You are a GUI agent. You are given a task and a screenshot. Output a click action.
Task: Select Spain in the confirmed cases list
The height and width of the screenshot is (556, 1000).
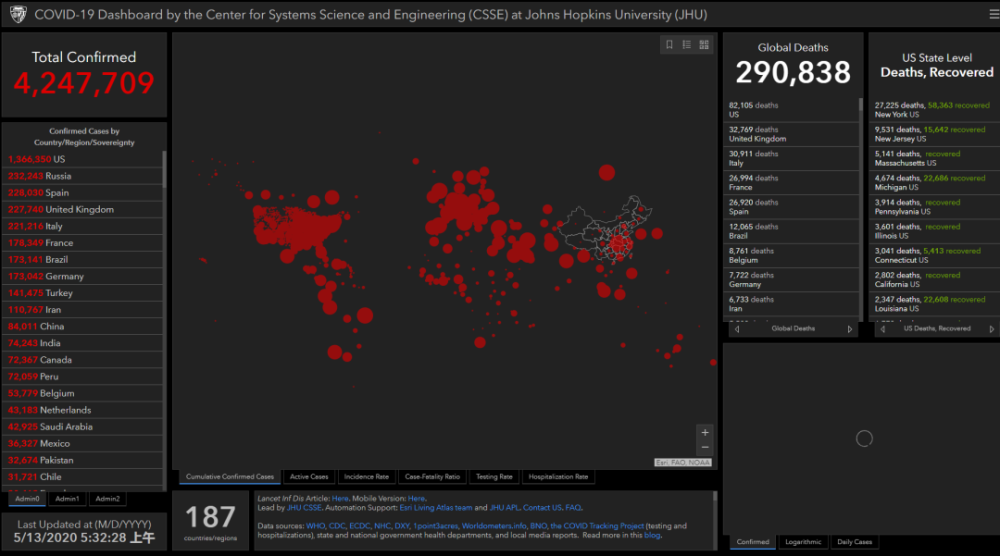coord(83,193)
